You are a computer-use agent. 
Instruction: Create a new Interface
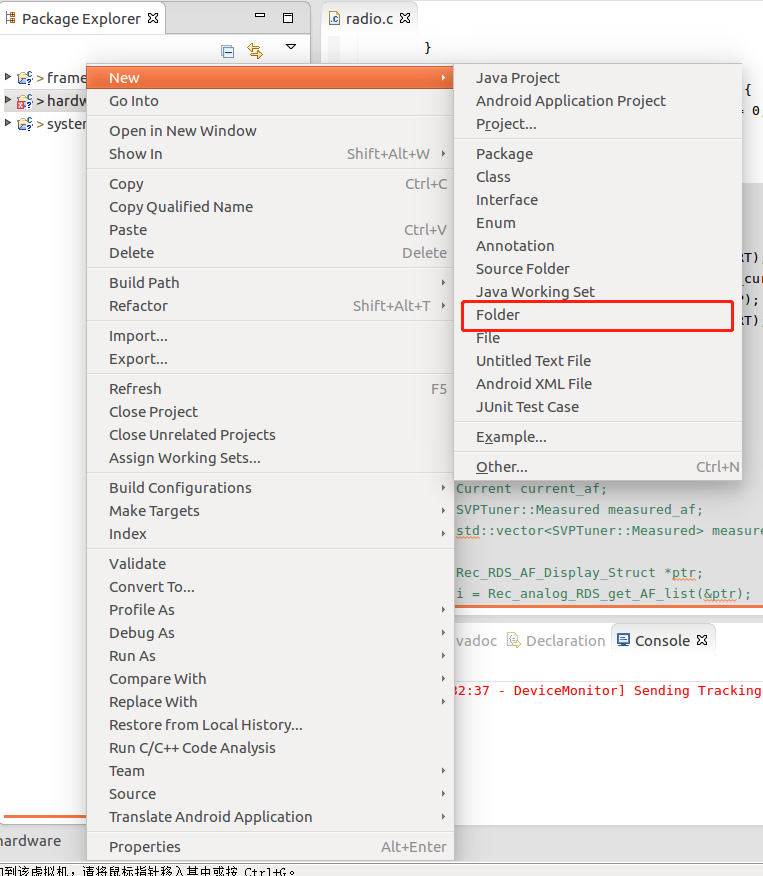pos(598,199)
